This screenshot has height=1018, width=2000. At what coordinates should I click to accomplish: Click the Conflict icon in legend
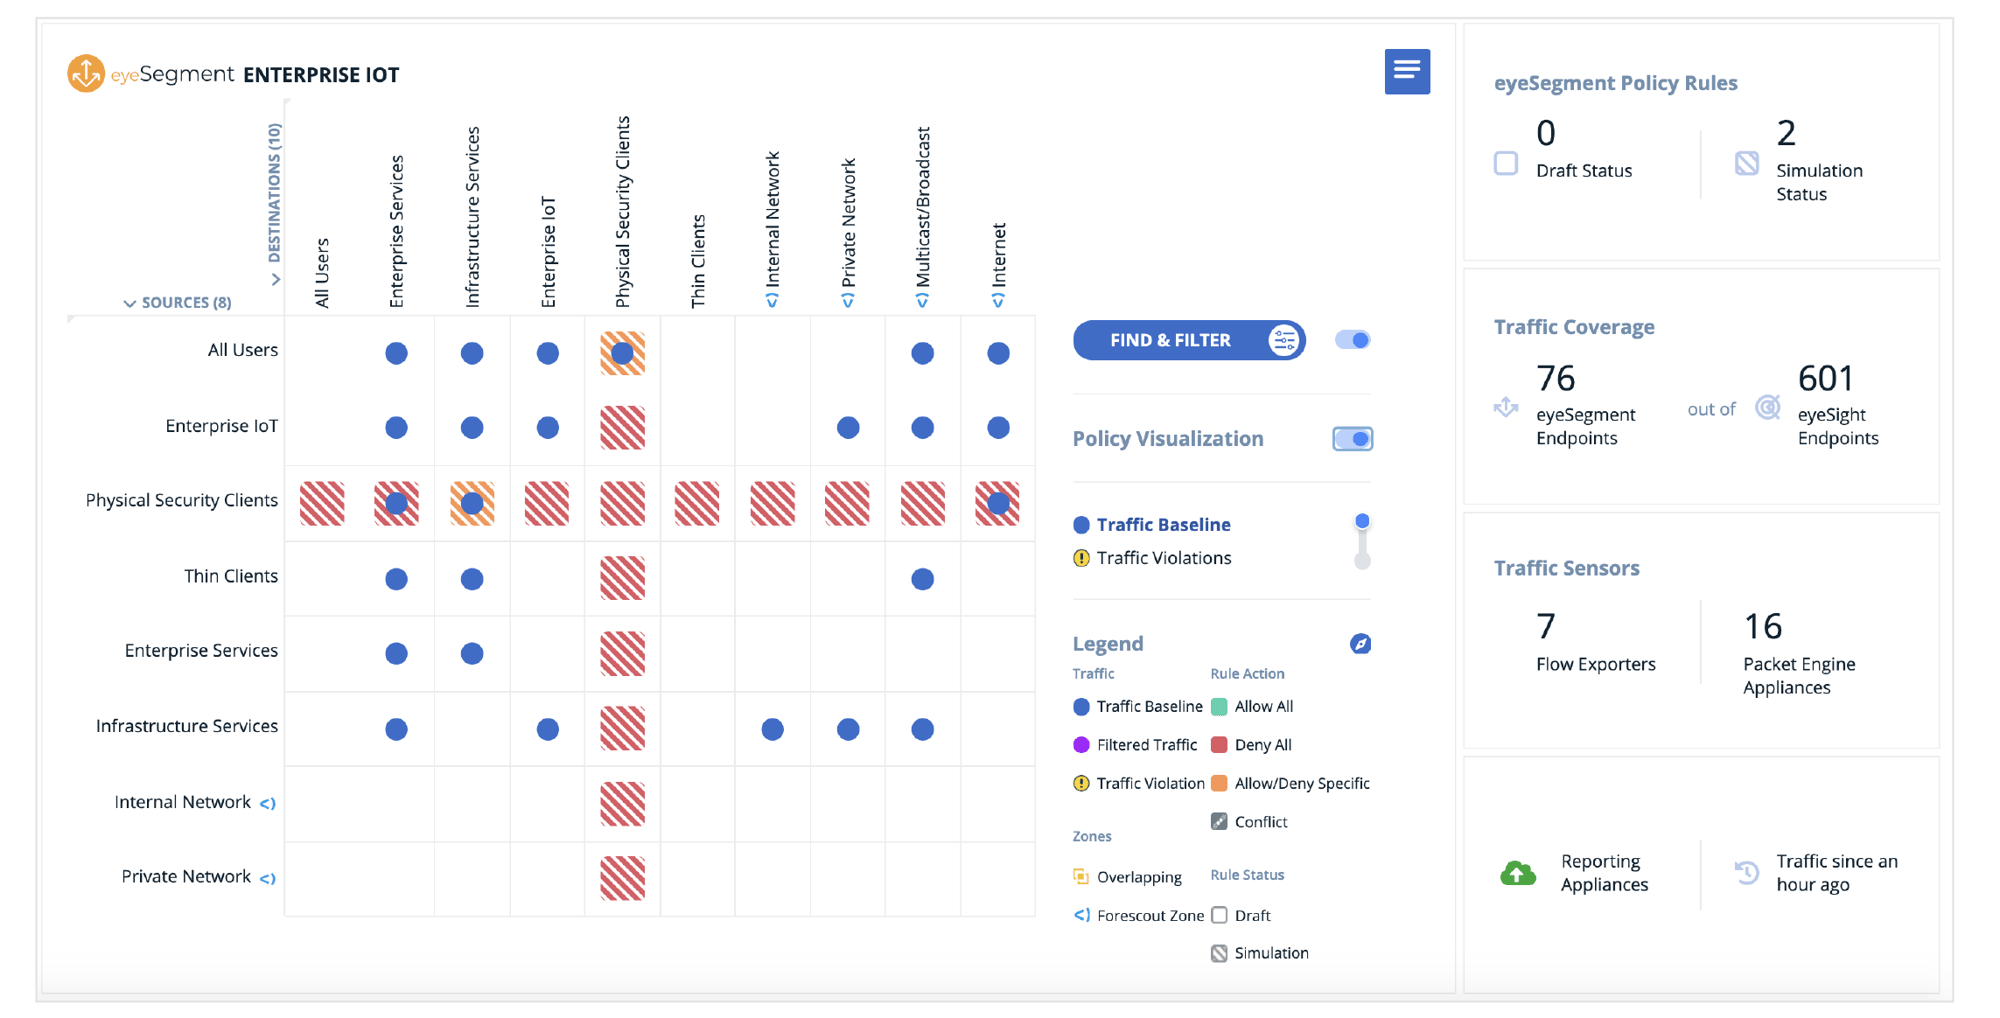coord(1219,821)
